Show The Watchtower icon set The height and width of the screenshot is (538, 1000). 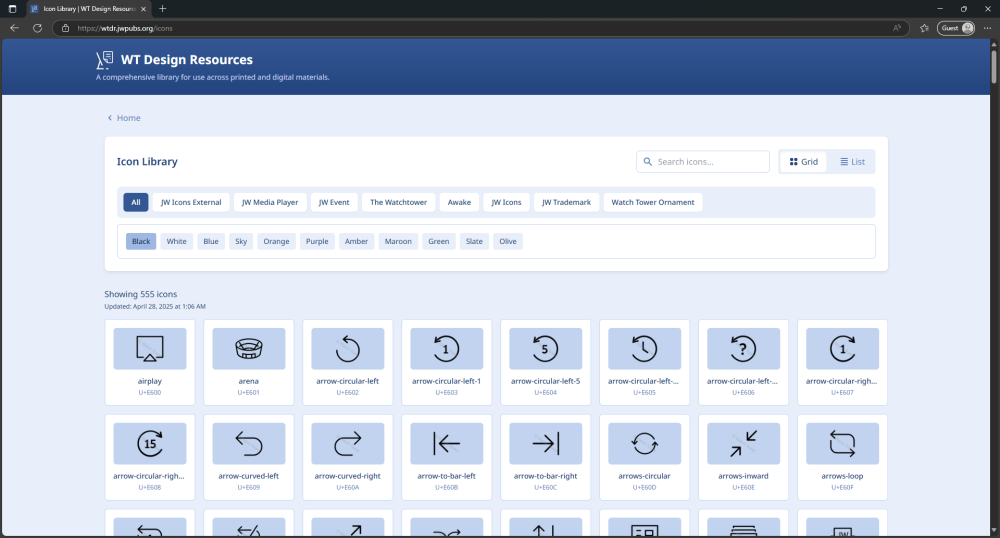coord(398,202)
